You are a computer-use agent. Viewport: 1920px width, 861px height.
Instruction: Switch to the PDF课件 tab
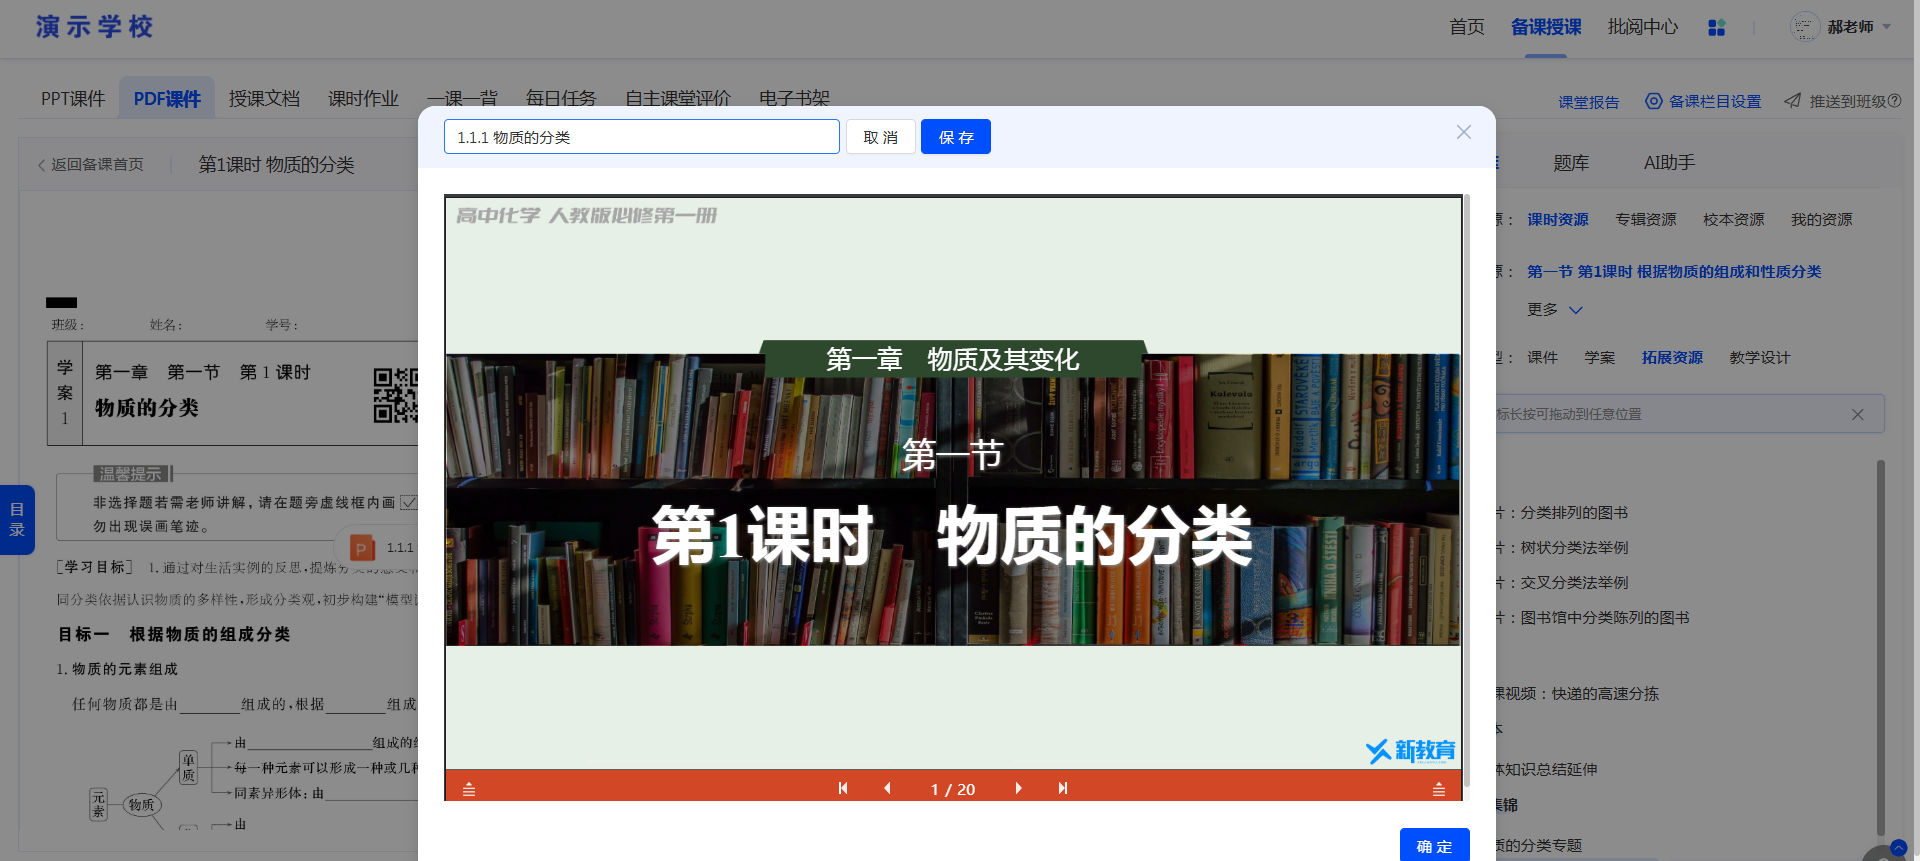[x=167, y=98]
